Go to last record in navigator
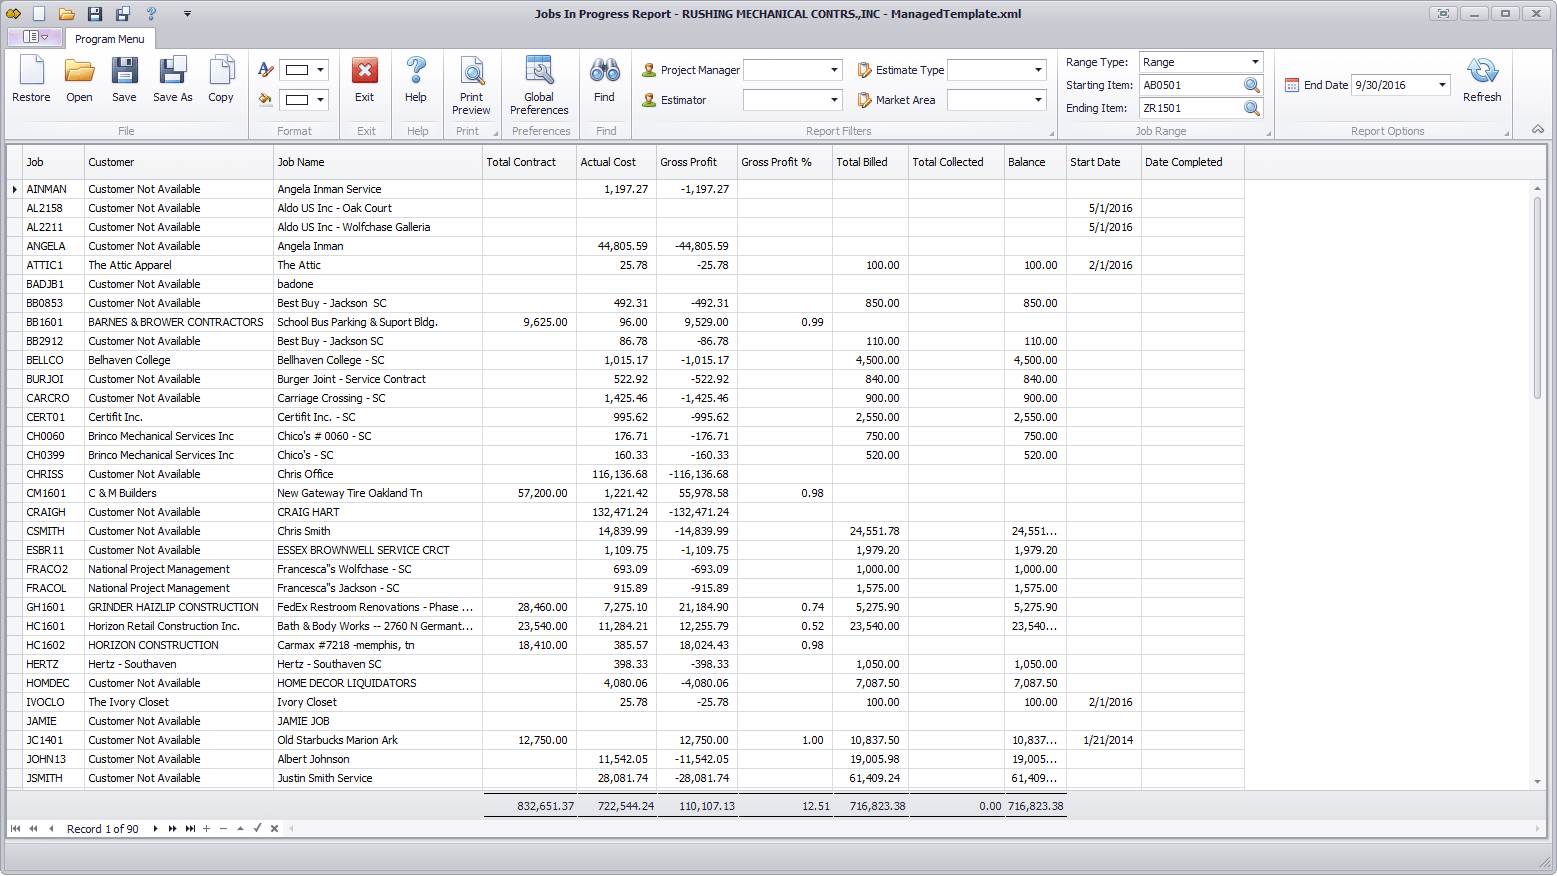1557x876 pixels. click(190, 829)
